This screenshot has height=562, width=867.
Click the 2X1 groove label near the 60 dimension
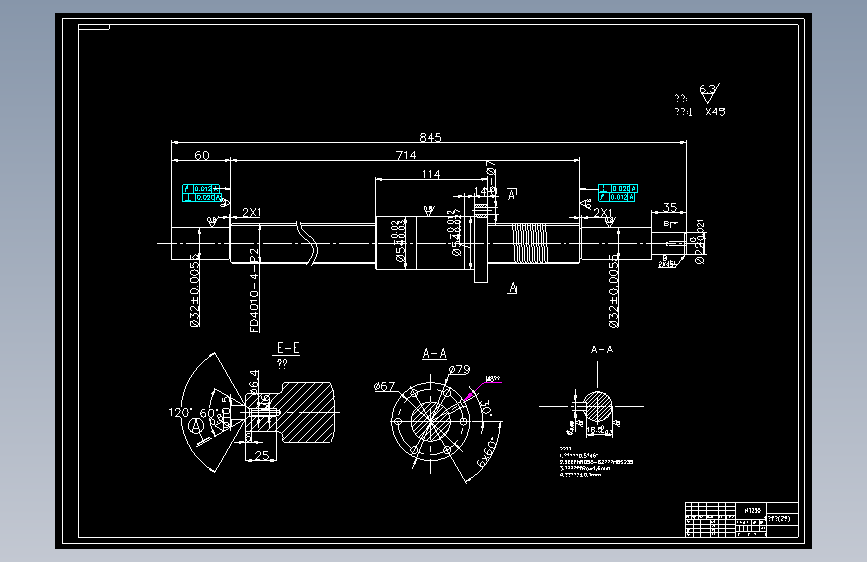(252, 212)
